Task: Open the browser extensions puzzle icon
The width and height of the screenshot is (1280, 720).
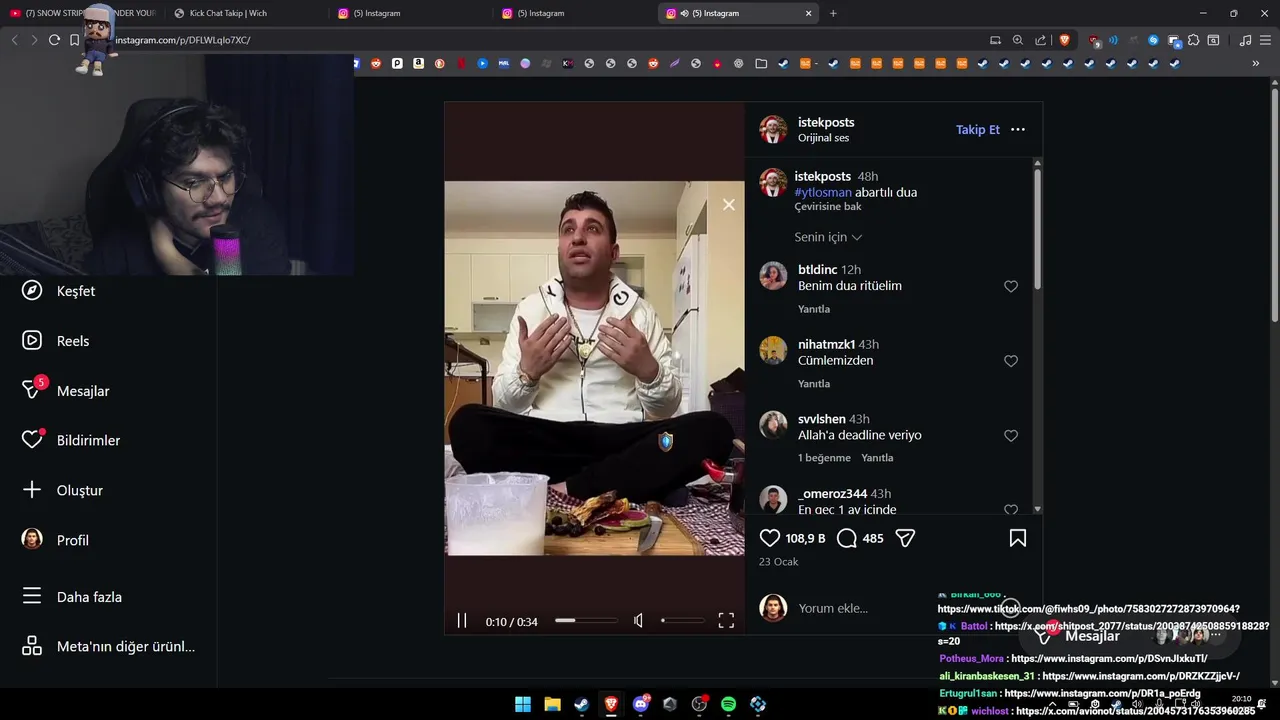Action: (x=1193, y=40)
